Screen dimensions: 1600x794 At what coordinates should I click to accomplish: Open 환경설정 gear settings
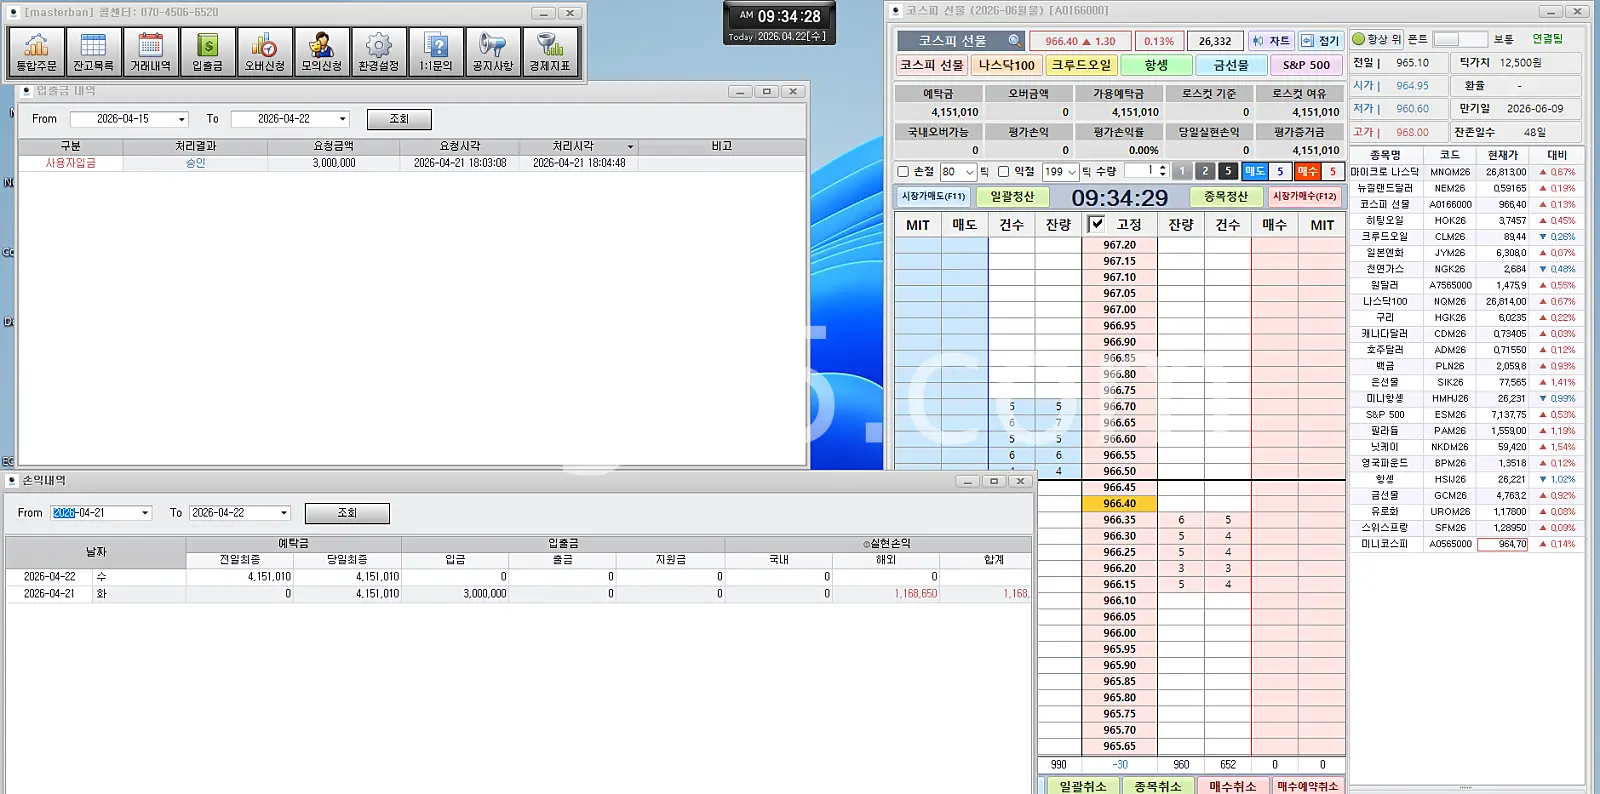pyautogui.click(x=378, y=52)
